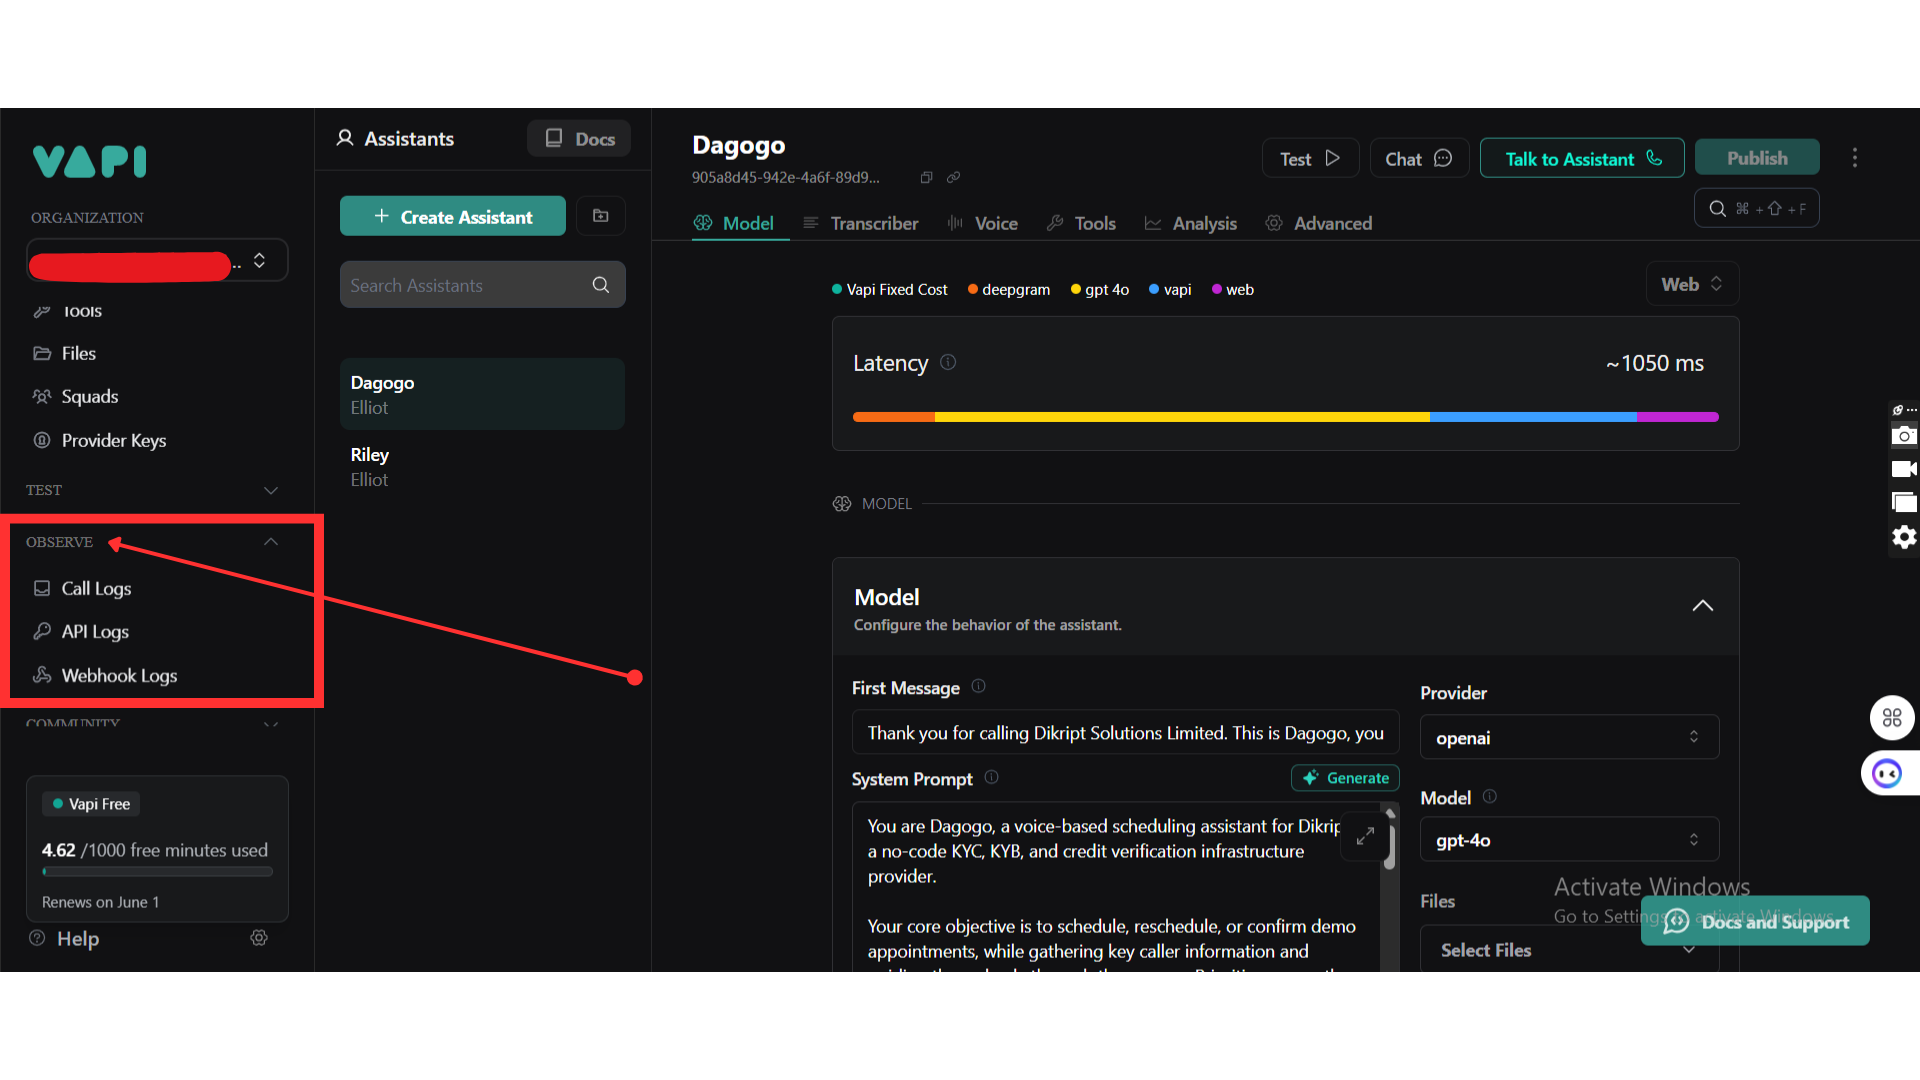Click the Create Assistant button

pyautogui.click(x=453, y=217)
